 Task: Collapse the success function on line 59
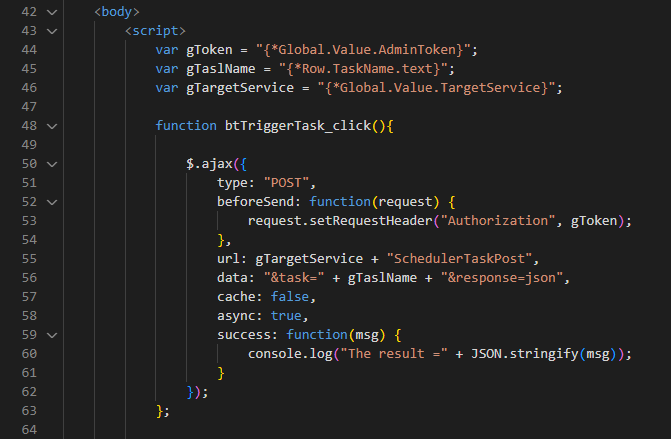click(52, 335)
